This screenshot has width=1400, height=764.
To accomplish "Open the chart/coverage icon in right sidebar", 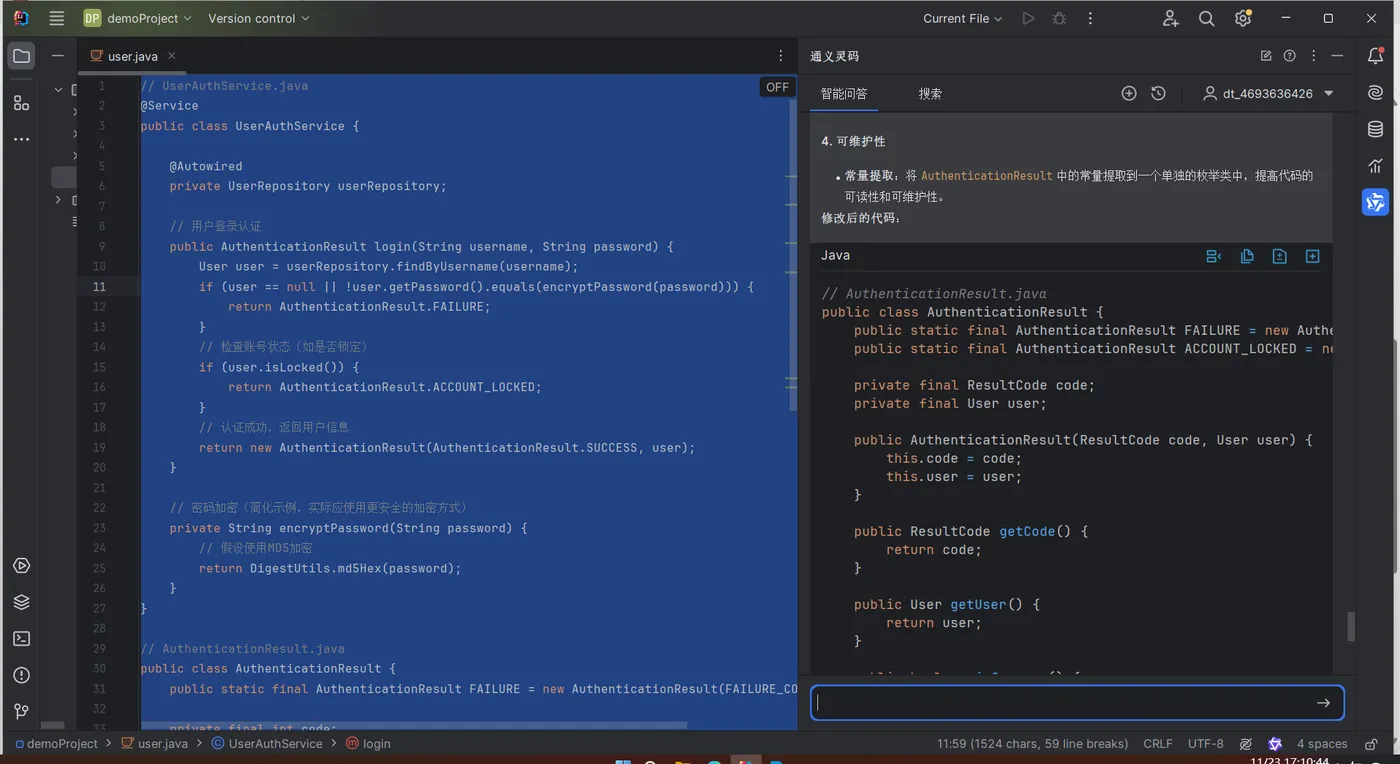I will (1376, 166).
